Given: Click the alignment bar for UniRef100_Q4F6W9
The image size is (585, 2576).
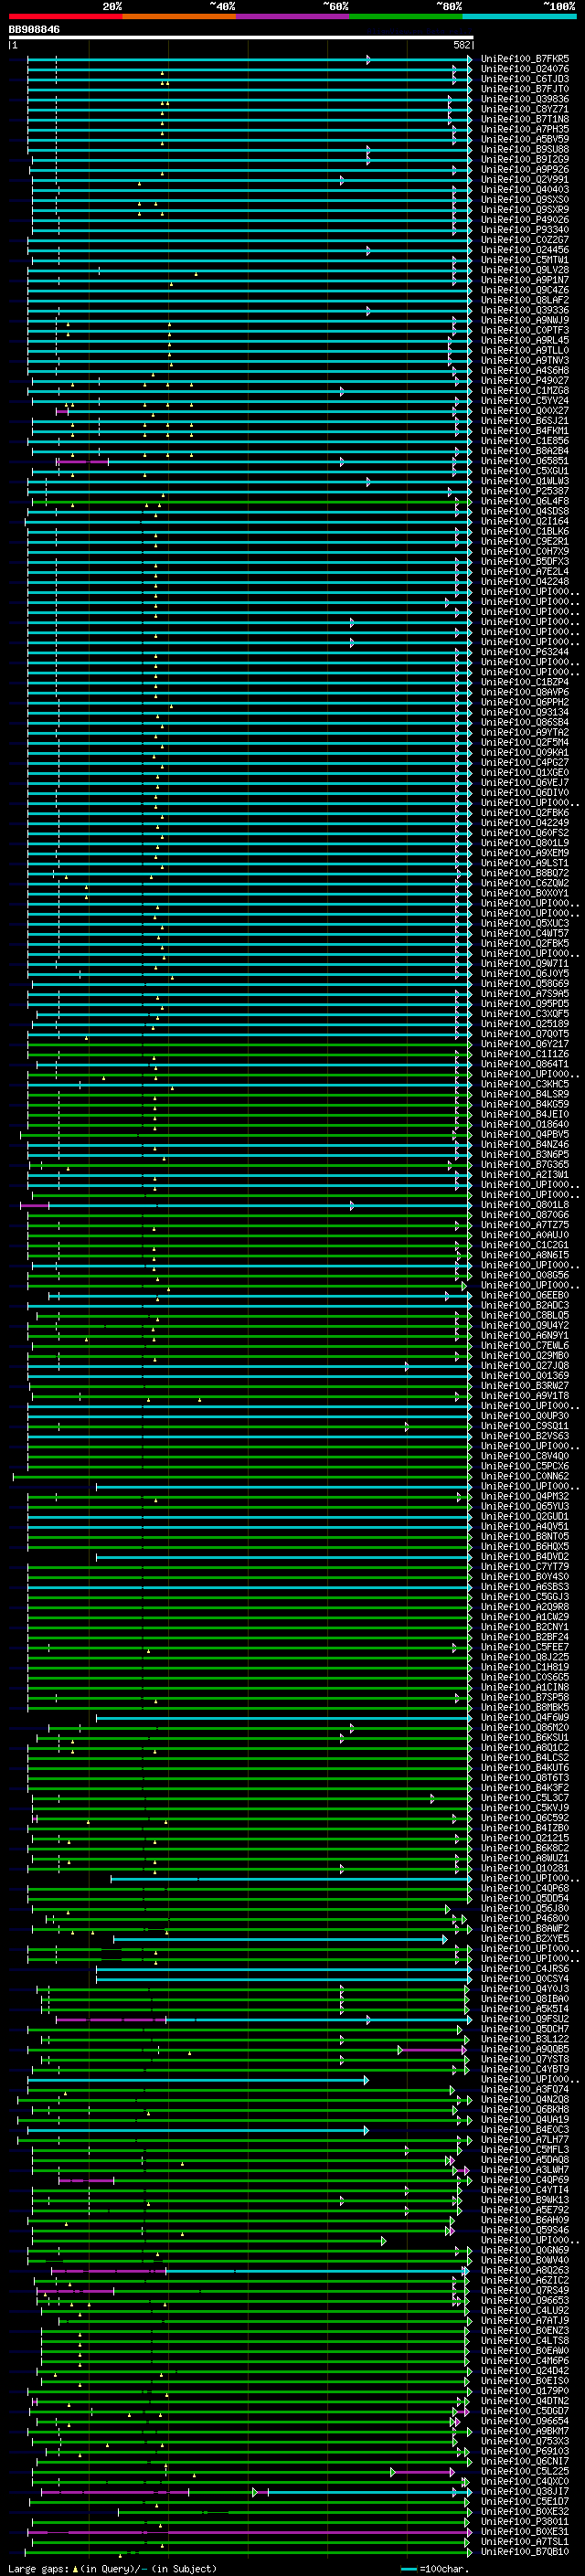Looking at the screenshot, I should pos(280,1717).
